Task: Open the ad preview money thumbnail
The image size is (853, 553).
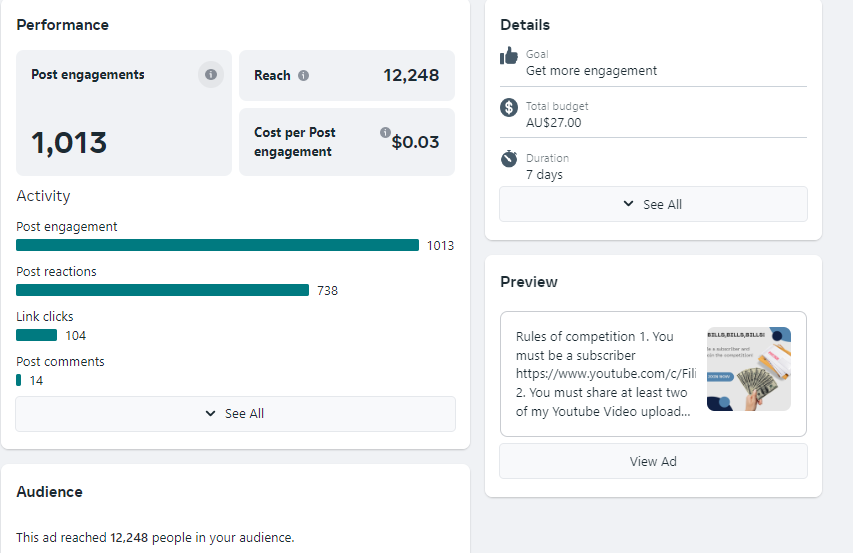Action: click(748, 369)
